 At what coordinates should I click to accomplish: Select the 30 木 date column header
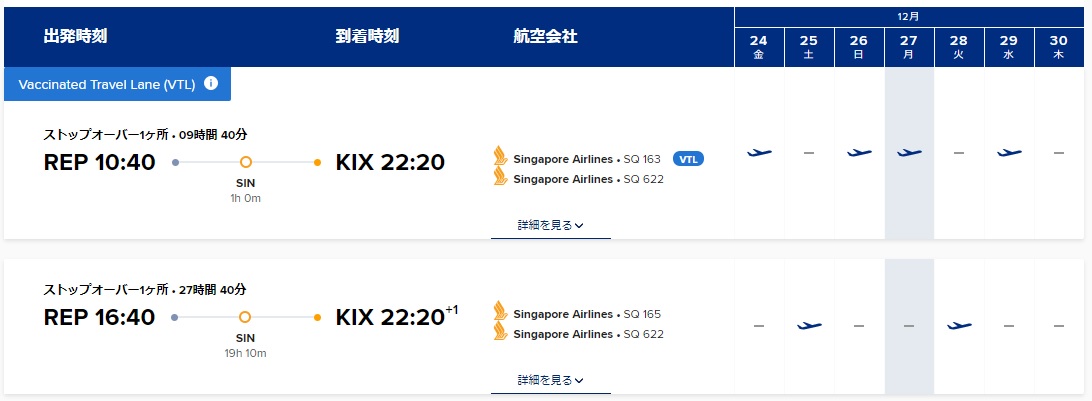[1059, 46]
